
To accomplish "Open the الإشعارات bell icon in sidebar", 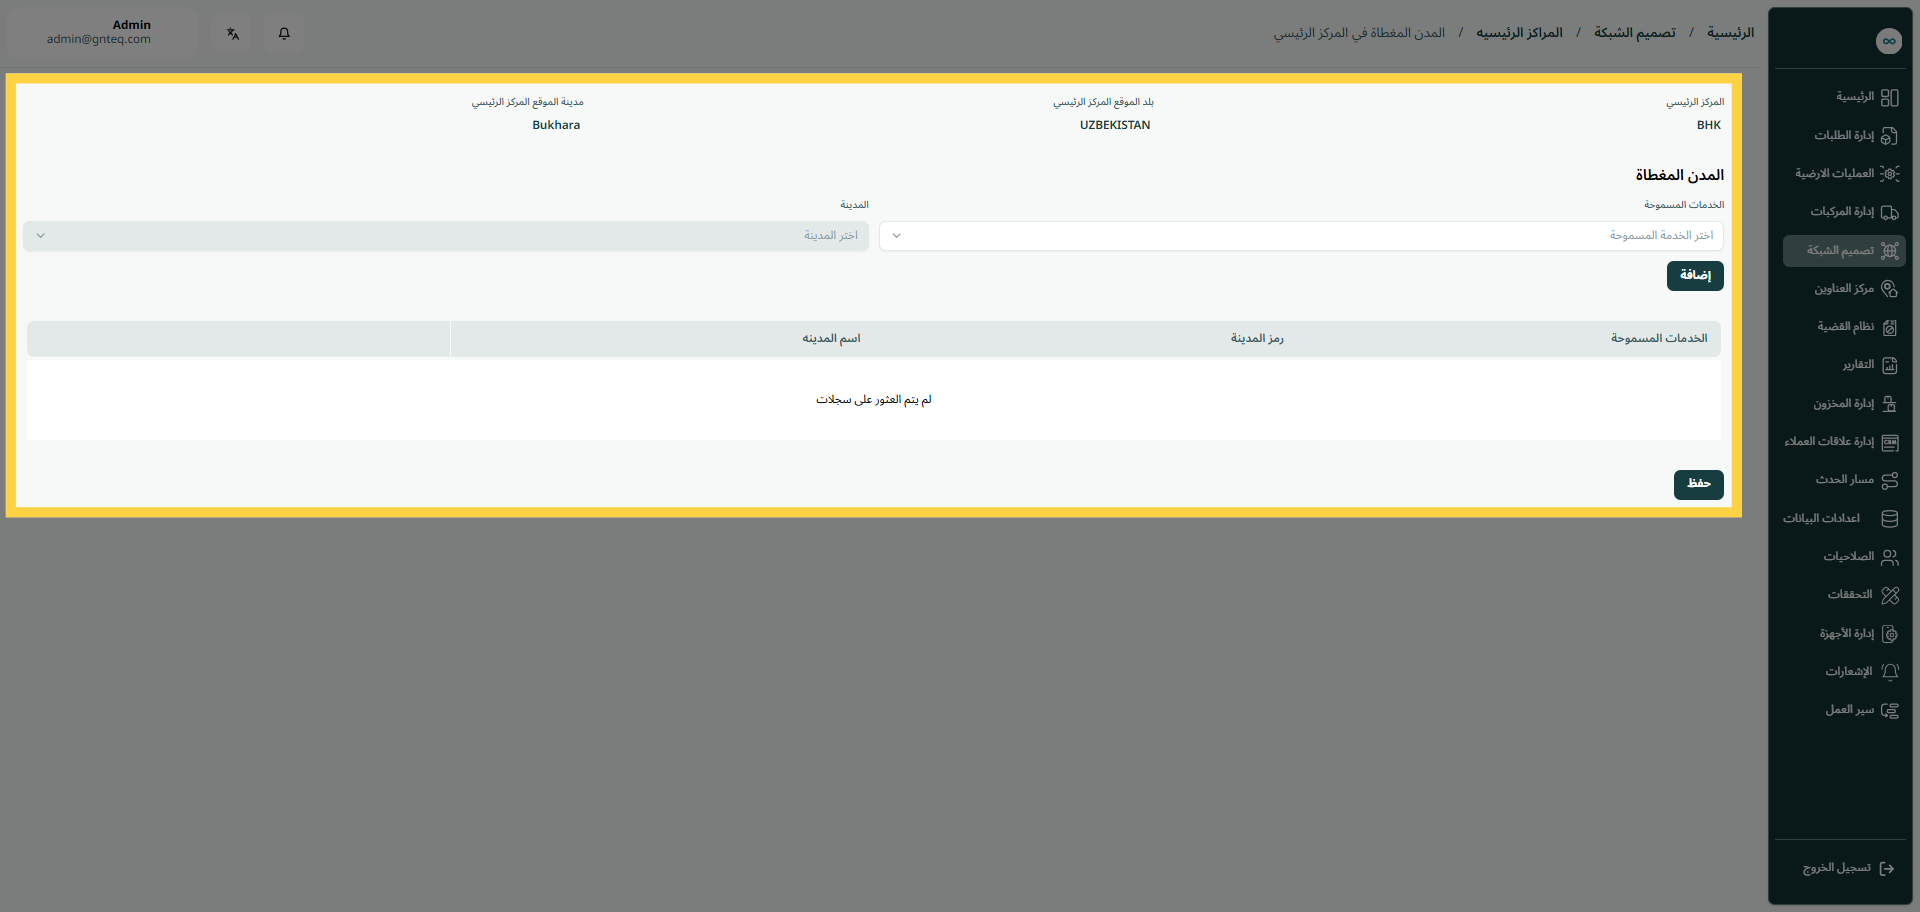I will point(1889,672).
